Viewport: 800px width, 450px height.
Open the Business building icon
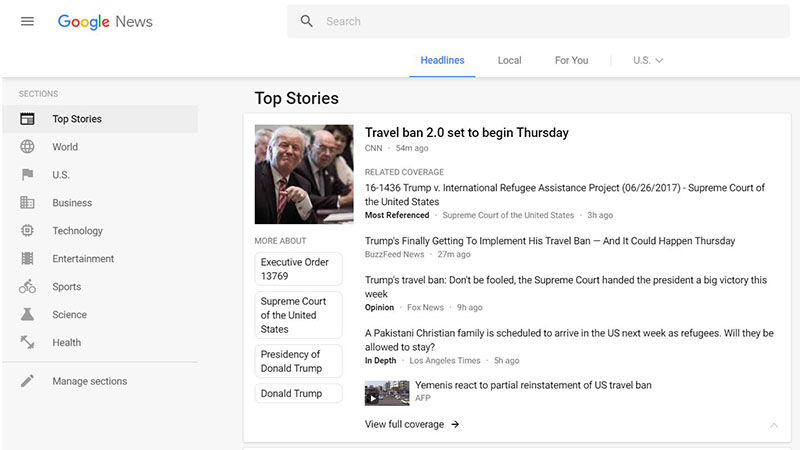click(x=28, y=203)
